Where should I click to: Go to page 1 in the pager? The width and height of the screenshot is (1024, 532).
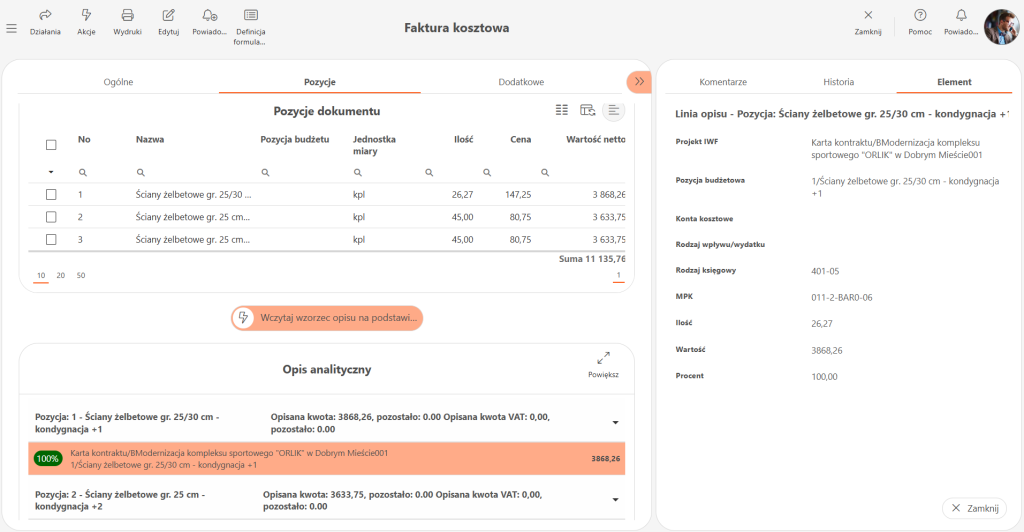[618, 275]
